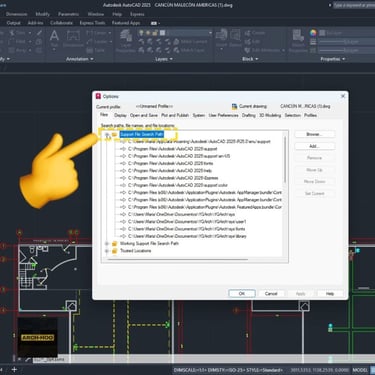The image size is (375, 375).
Task: Switch to the Selection tab
Action: (293, 115)
